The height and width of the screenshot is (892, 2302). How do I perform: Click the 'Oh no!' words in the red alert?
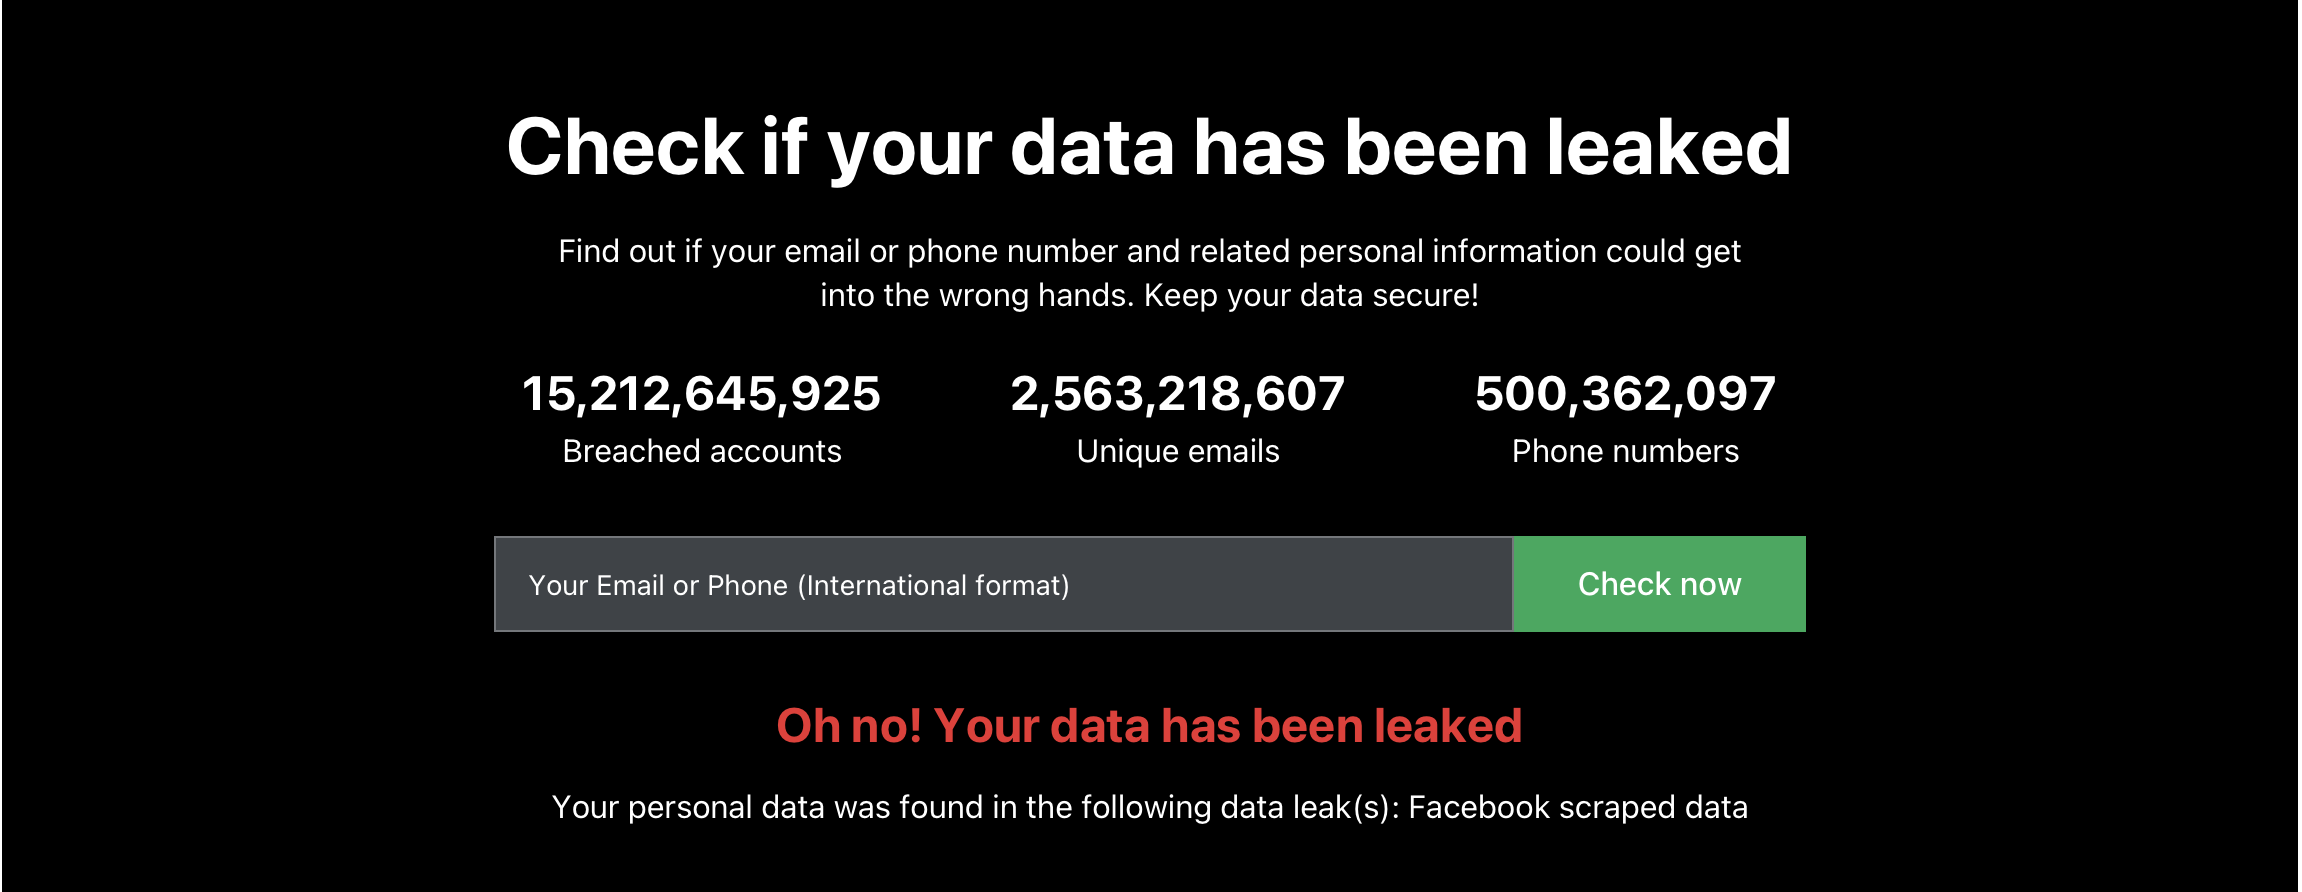coord(849,726)
